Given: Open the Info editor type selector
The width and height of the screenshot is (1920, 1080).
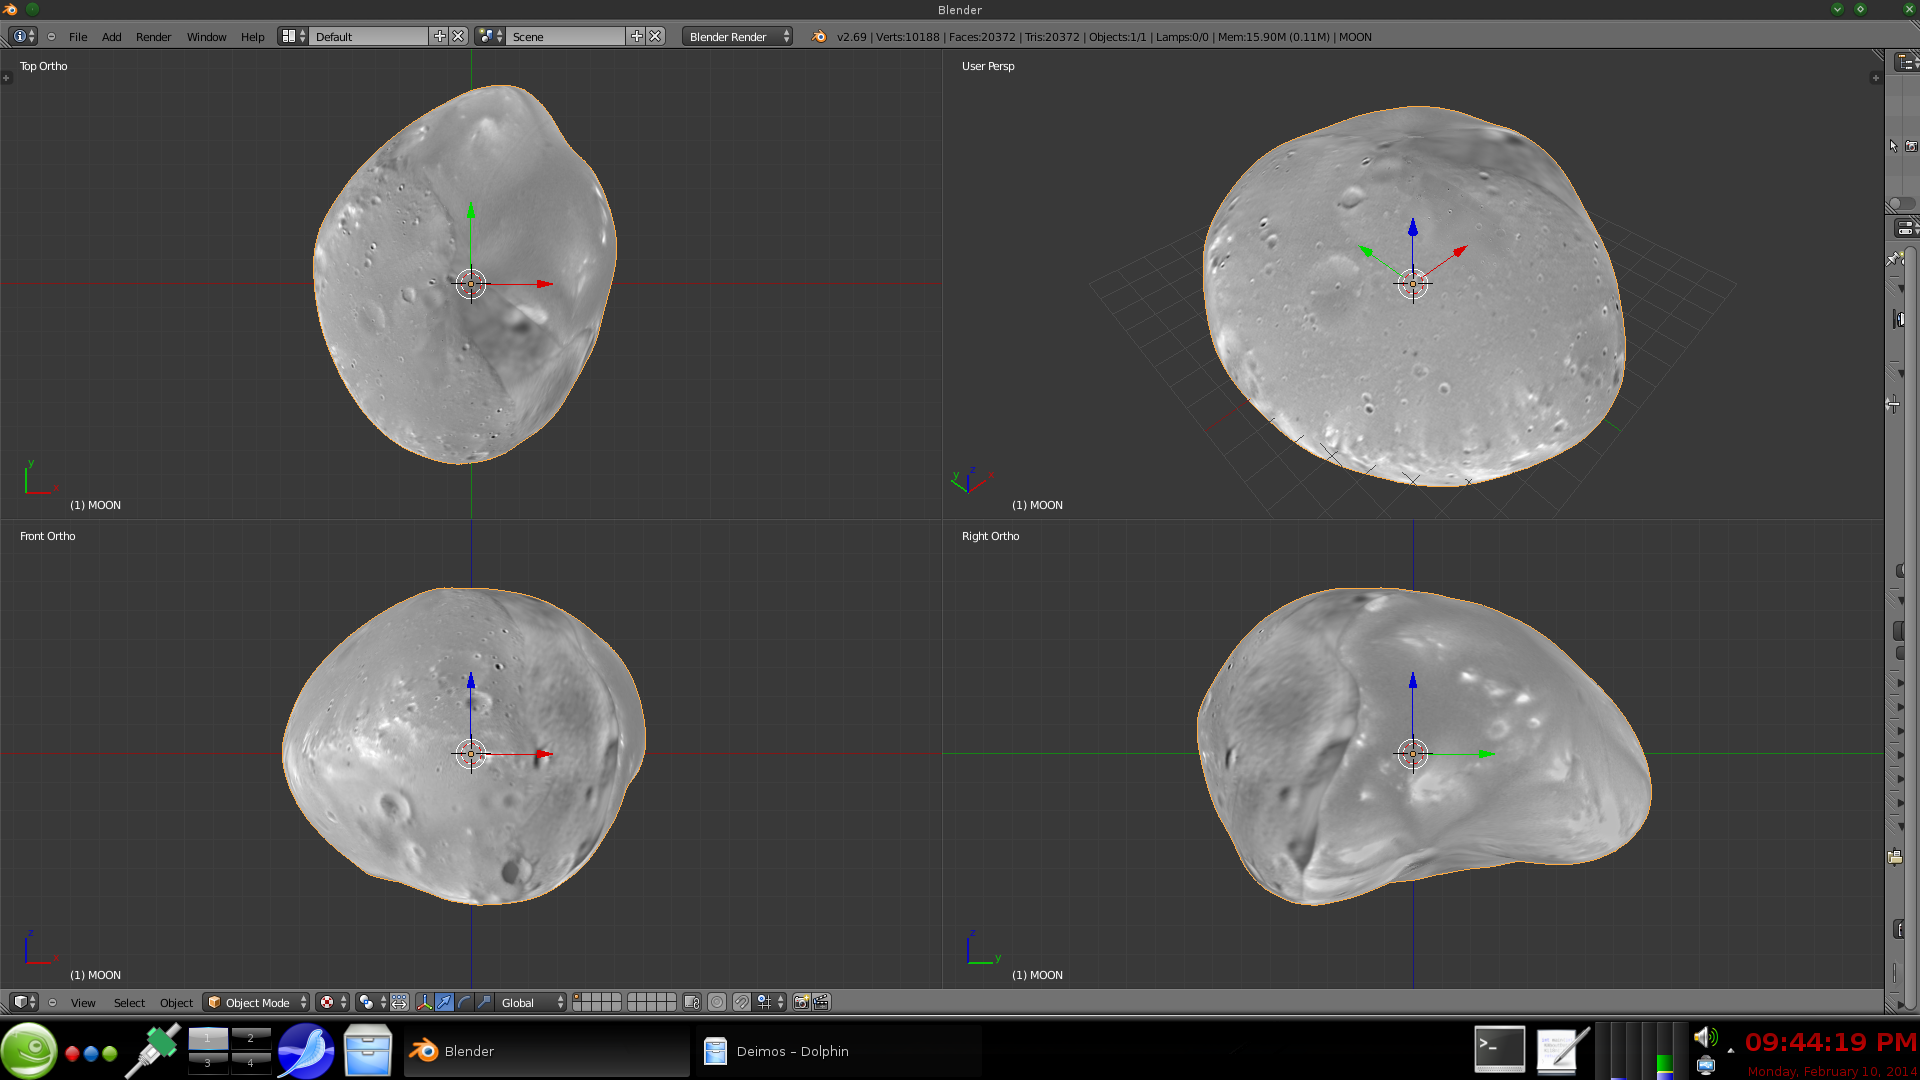Looking at the screenshot, I should 24,36.
